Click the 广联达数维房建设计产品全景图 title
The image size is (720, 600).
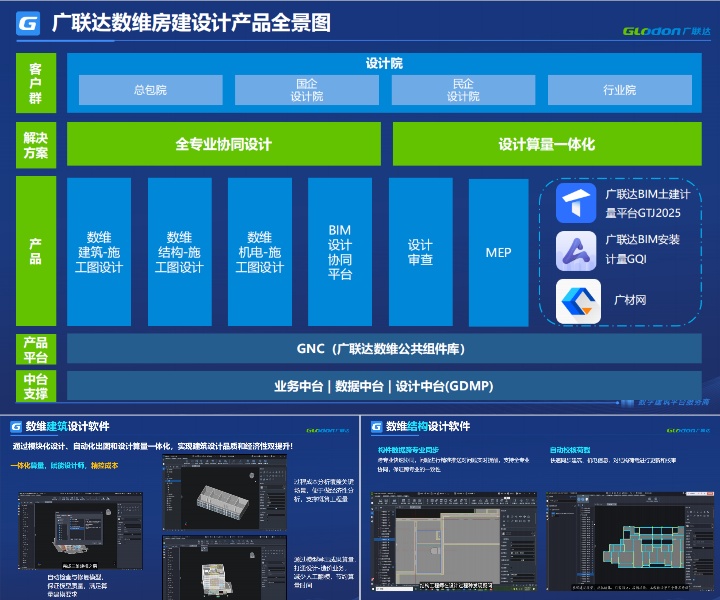click(191, 23)
